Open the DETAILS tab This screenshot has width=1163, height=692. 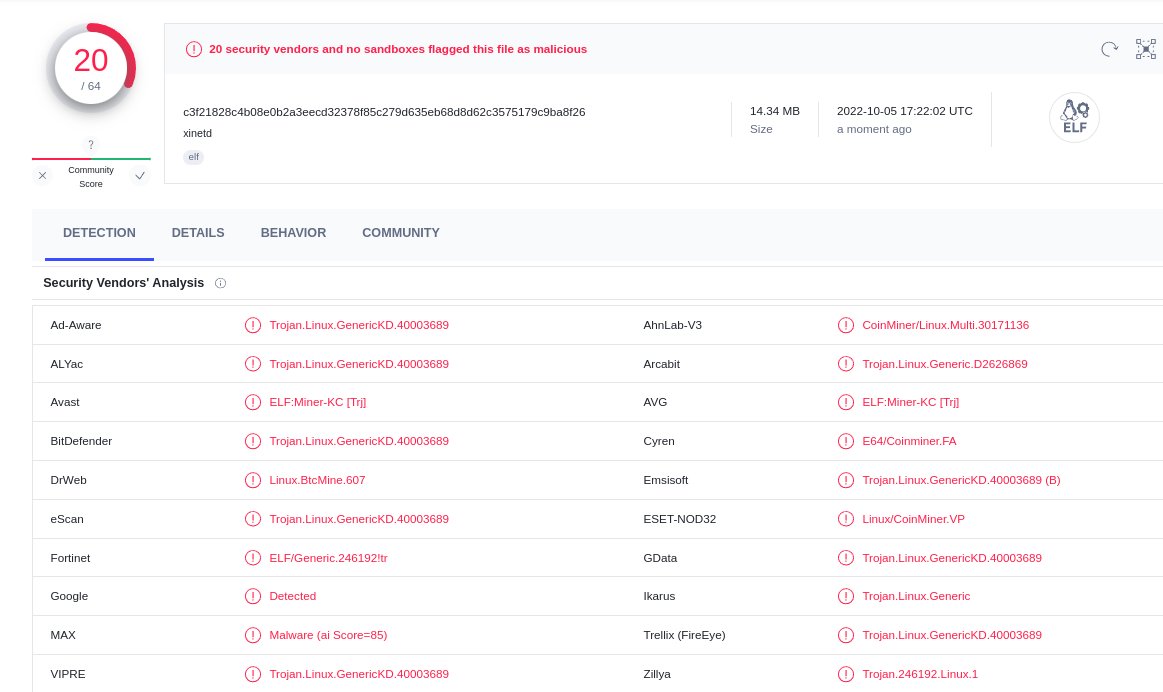[198, 233]
